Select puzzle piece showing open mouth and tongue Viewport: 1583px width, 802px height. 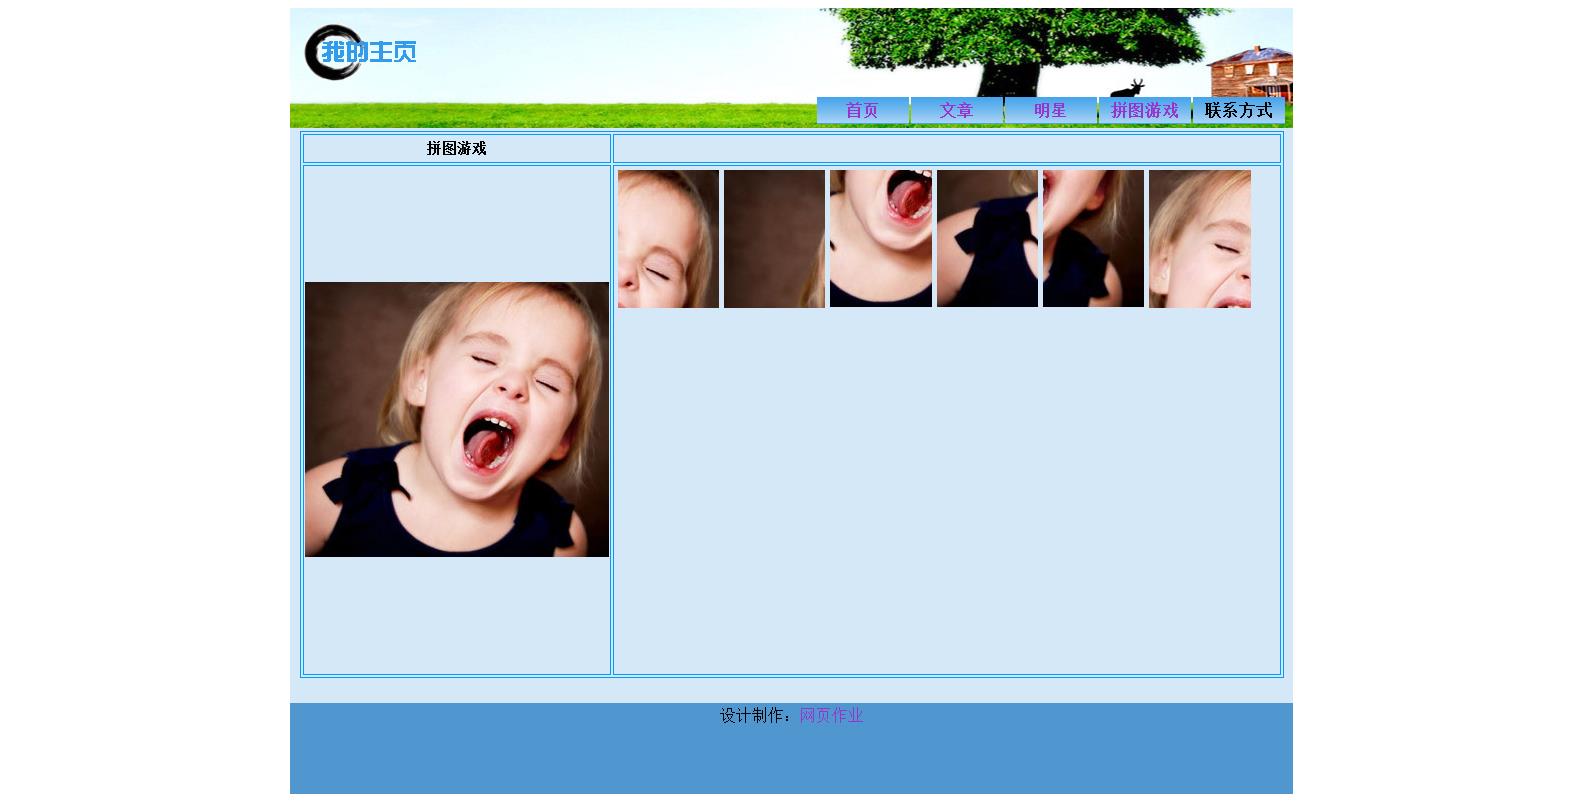pos(880,239)
